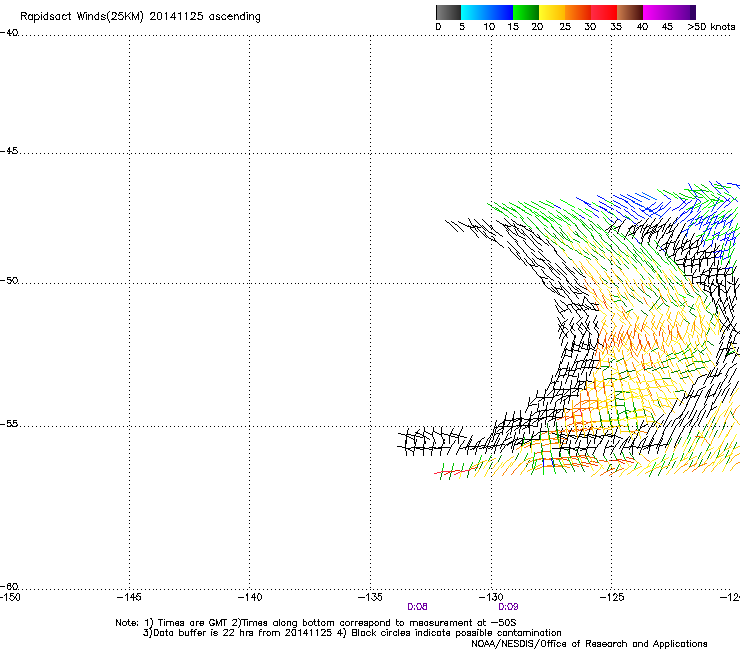Click the 'Note: 1) Times are GMT' line
740x650 pixels.
[x=316, y=623]
